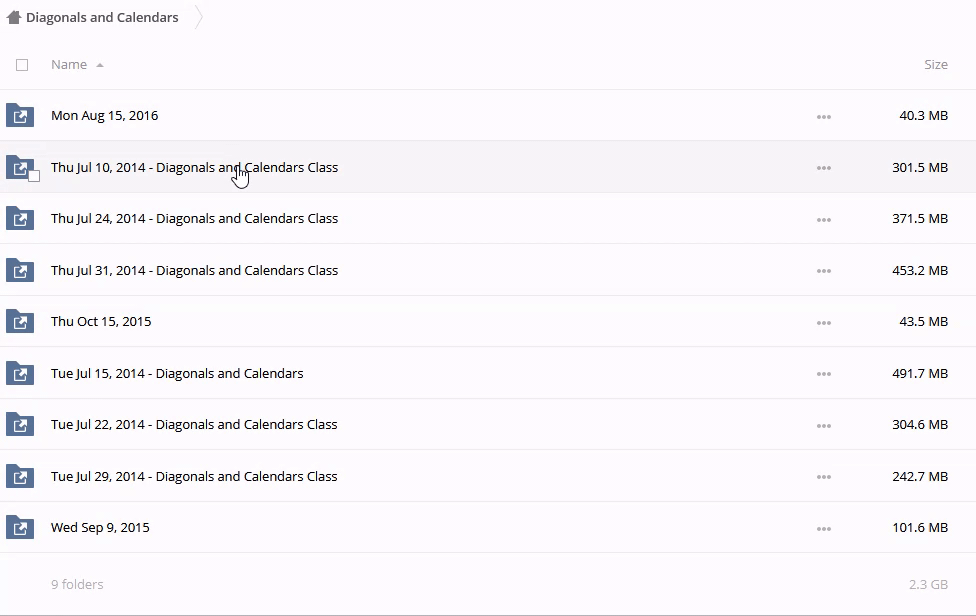976x616 pixels.
Task: Open the three-dot menu for Wed Sep 9, 2015
Action: coord(824,529)
